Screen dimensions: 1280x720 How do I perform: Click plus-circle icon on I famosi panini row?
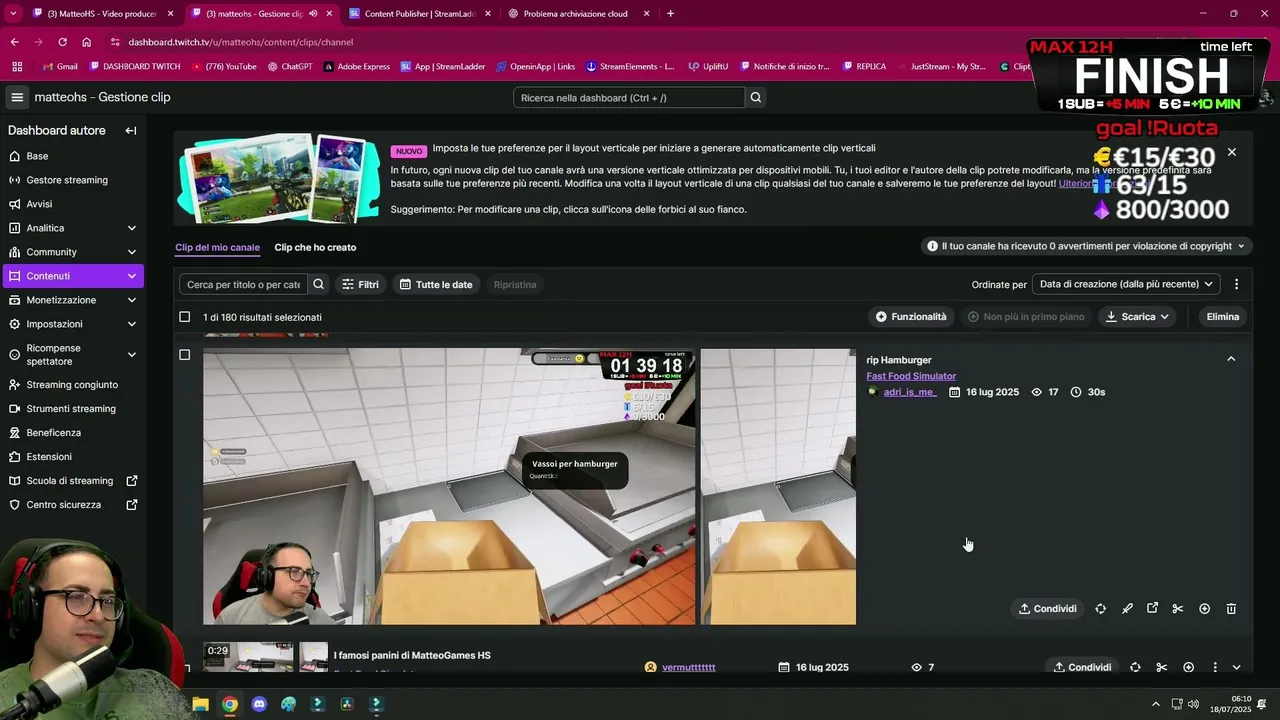click(x=1188, y=667)
